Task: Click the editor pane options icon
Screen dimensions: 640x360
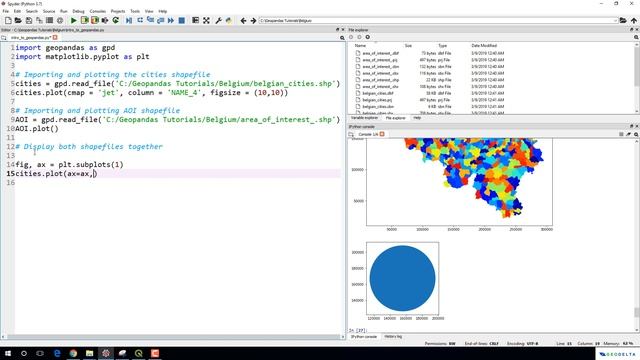Action: click(x=342, y=38)
